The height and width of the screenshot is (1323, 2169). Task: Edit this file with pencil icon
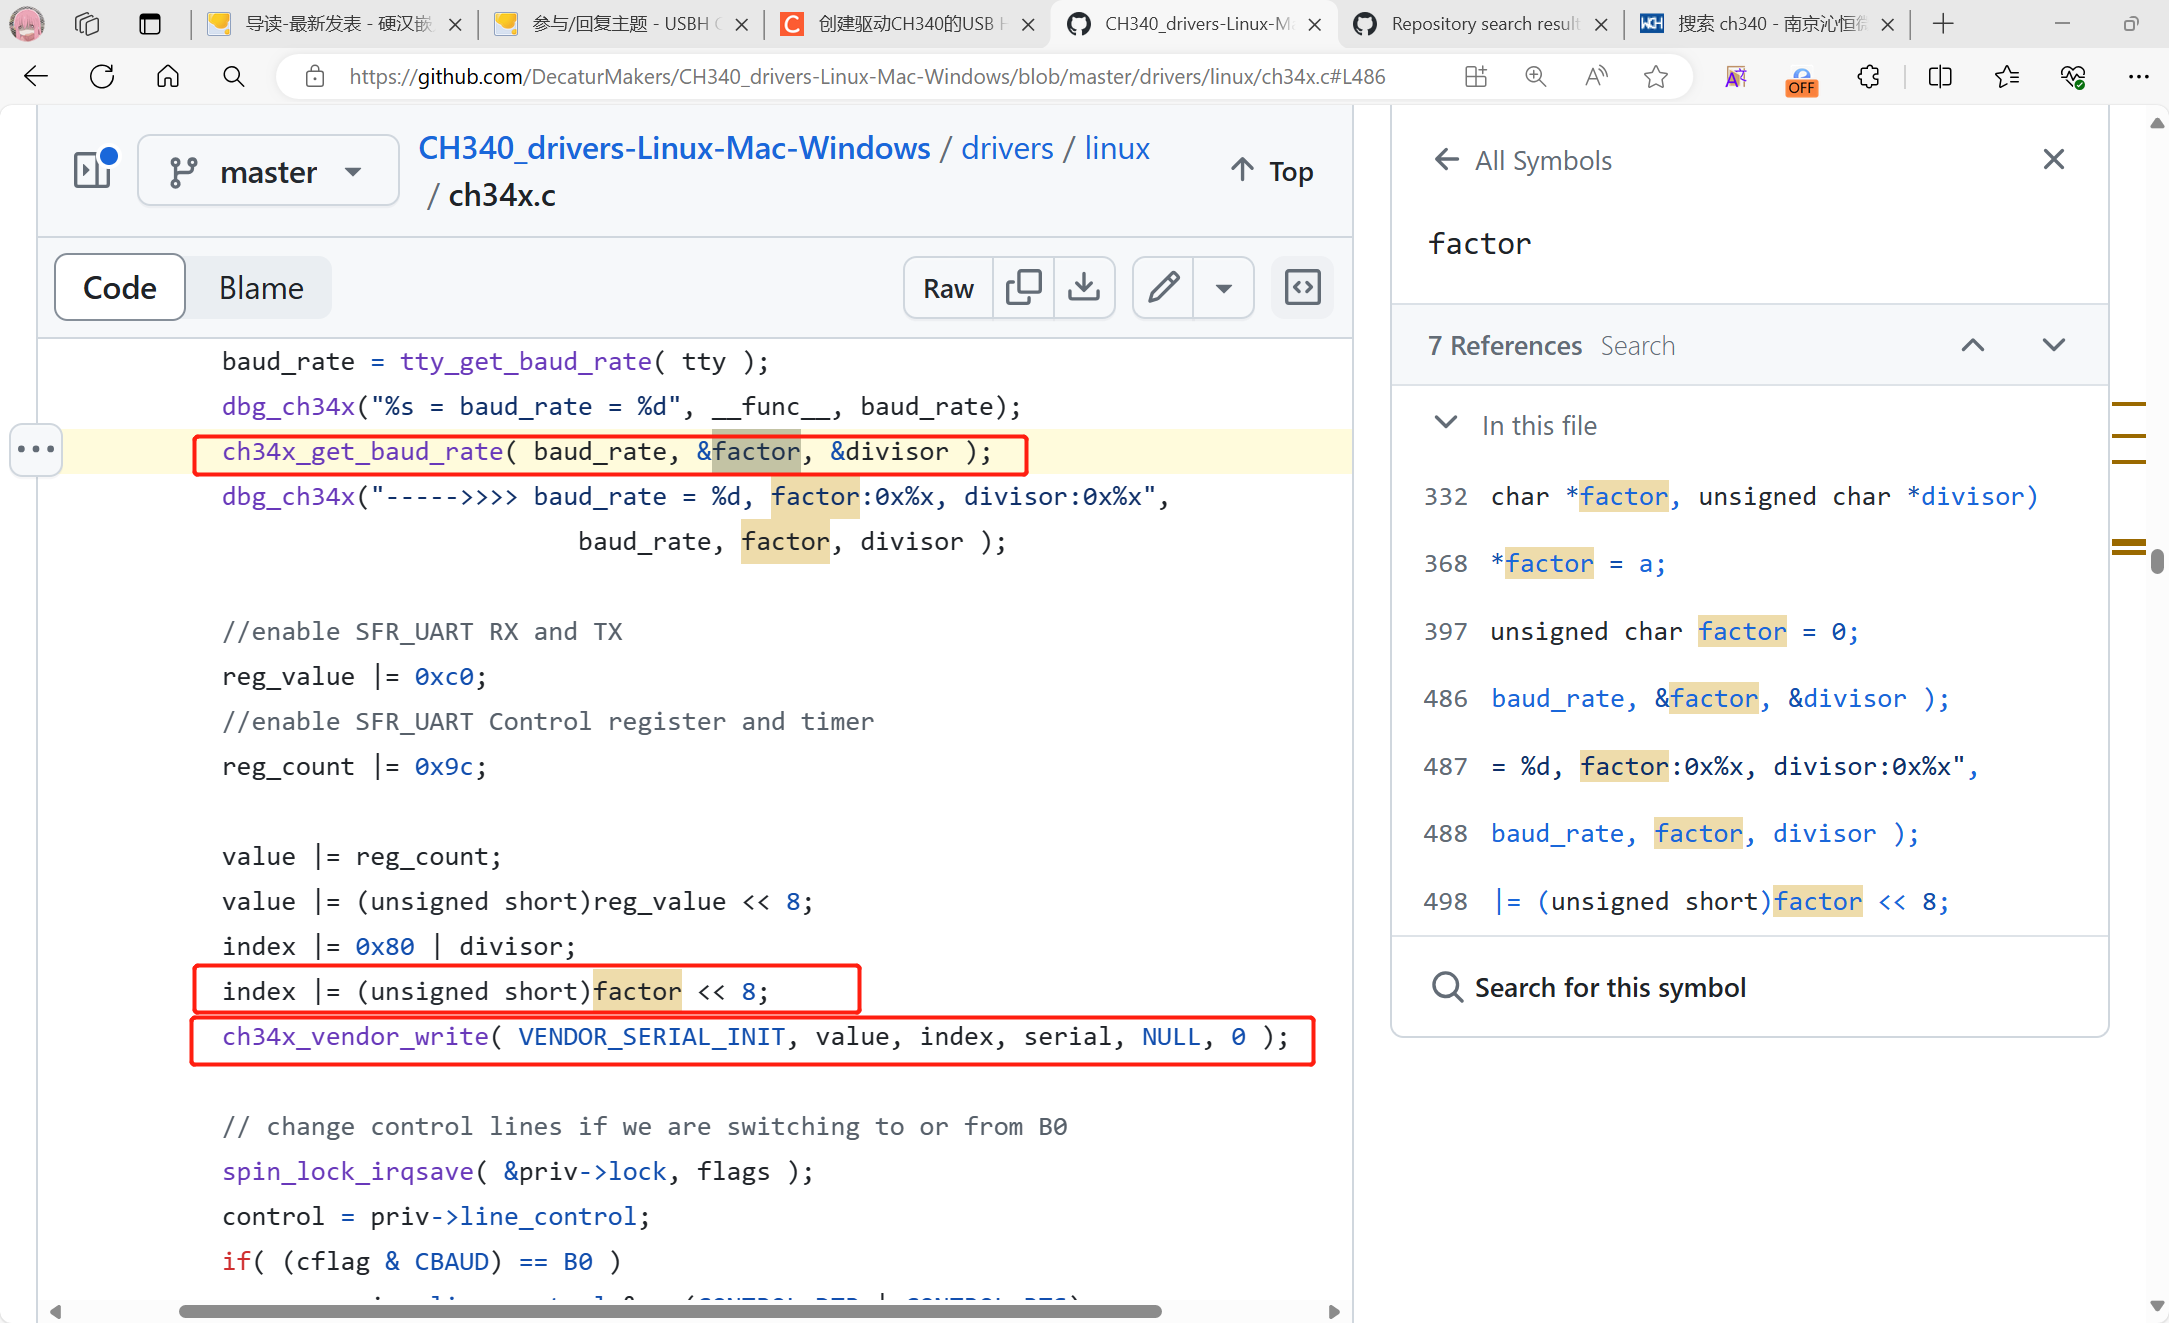pyautogui.click(x=1163, y=288)
